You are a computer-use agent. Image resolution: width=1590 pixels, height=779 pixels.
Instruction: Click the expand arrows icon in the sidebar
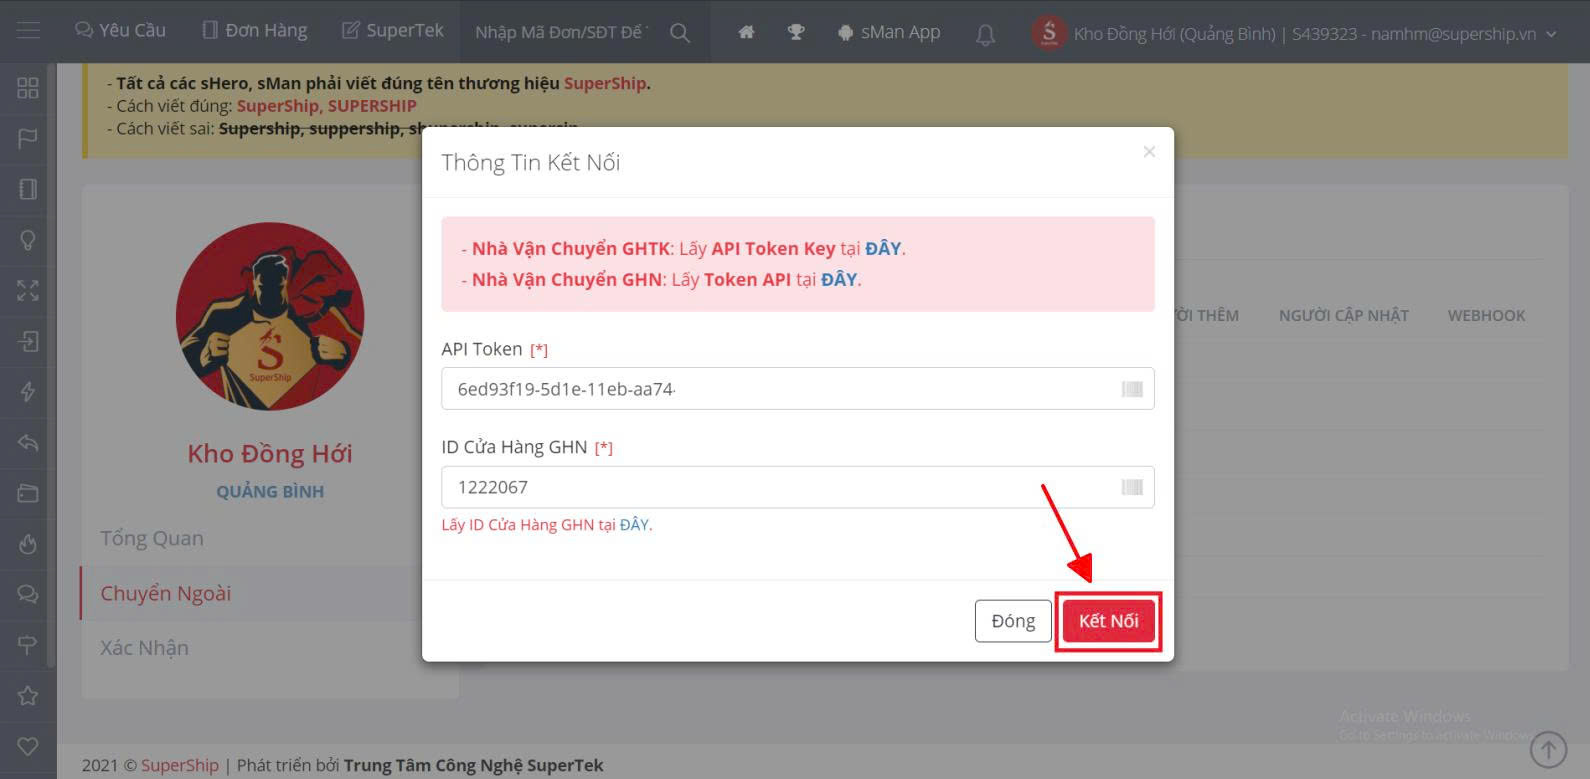pyautogui.click(x=28, y=291)
